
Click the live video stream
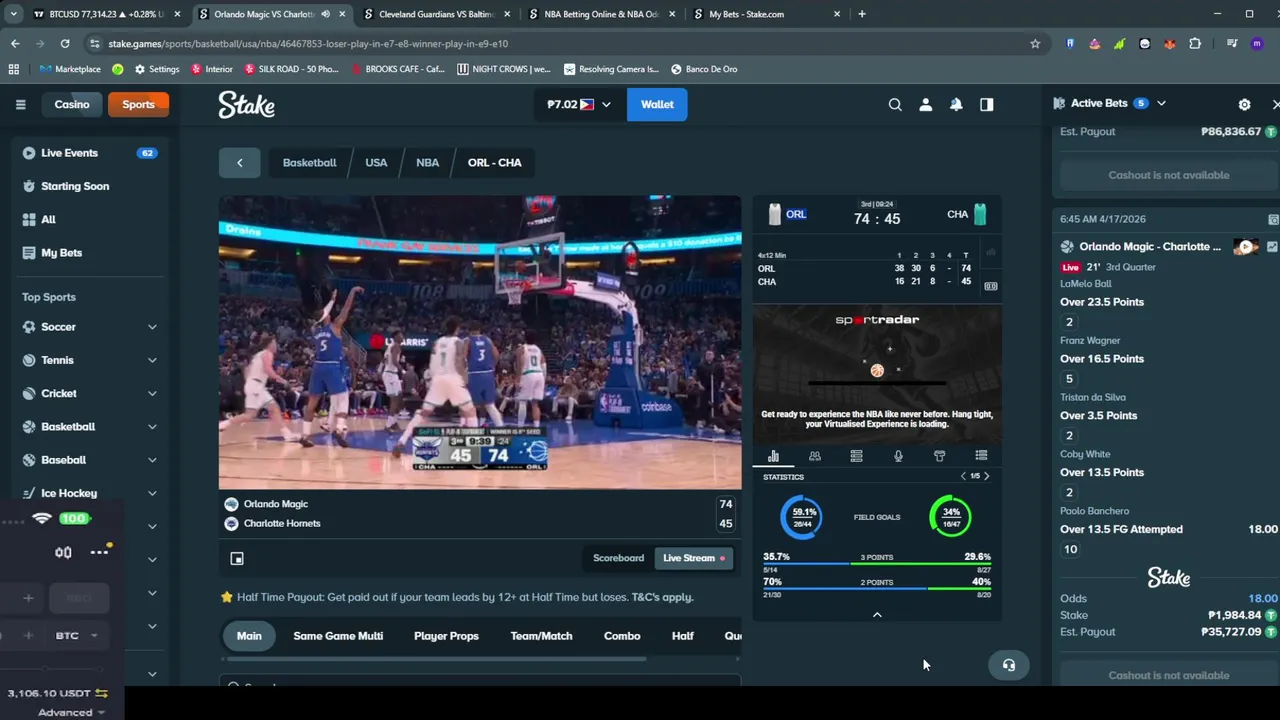pos(480,342)
